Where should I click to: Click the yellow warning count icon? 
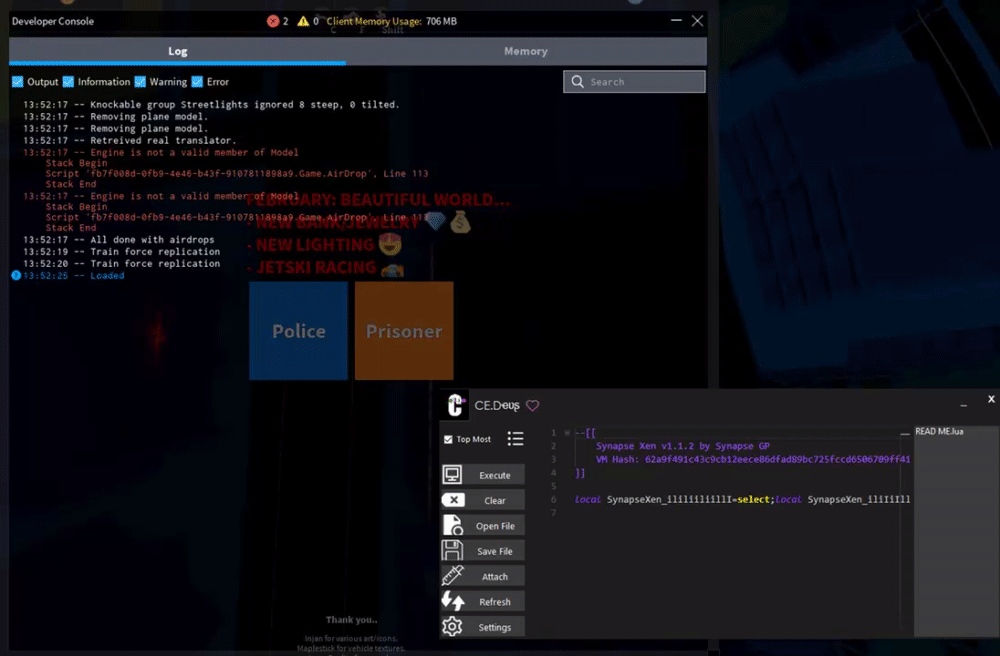click(303, 21)
